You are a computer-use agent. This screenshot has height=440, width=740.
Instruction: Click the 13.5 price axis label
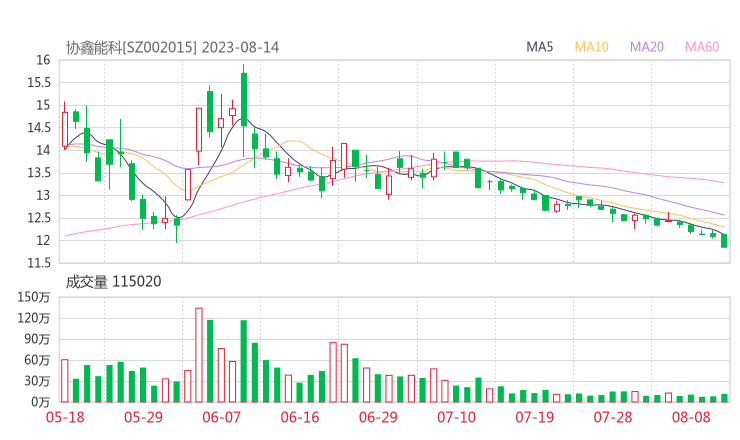(39, 173)
